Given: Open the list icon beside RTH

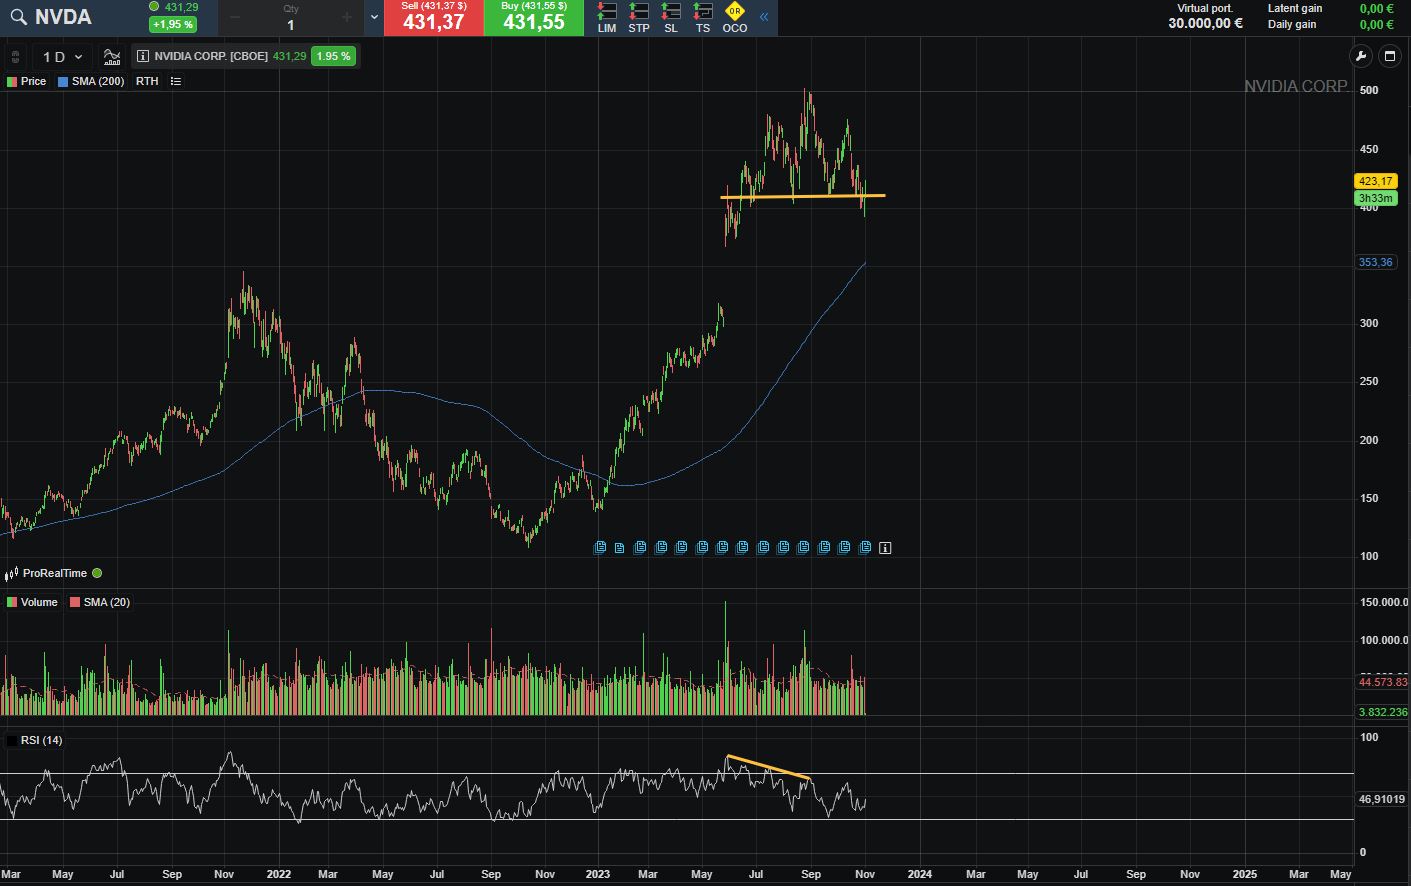Looking at the screenshot, I should (176, 81).
